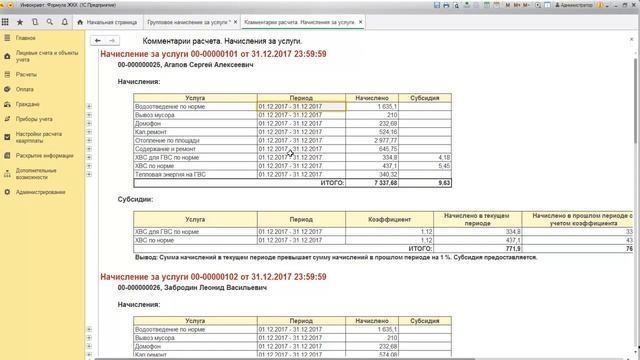Expand first Домофон row group

[x=89, y=124]
